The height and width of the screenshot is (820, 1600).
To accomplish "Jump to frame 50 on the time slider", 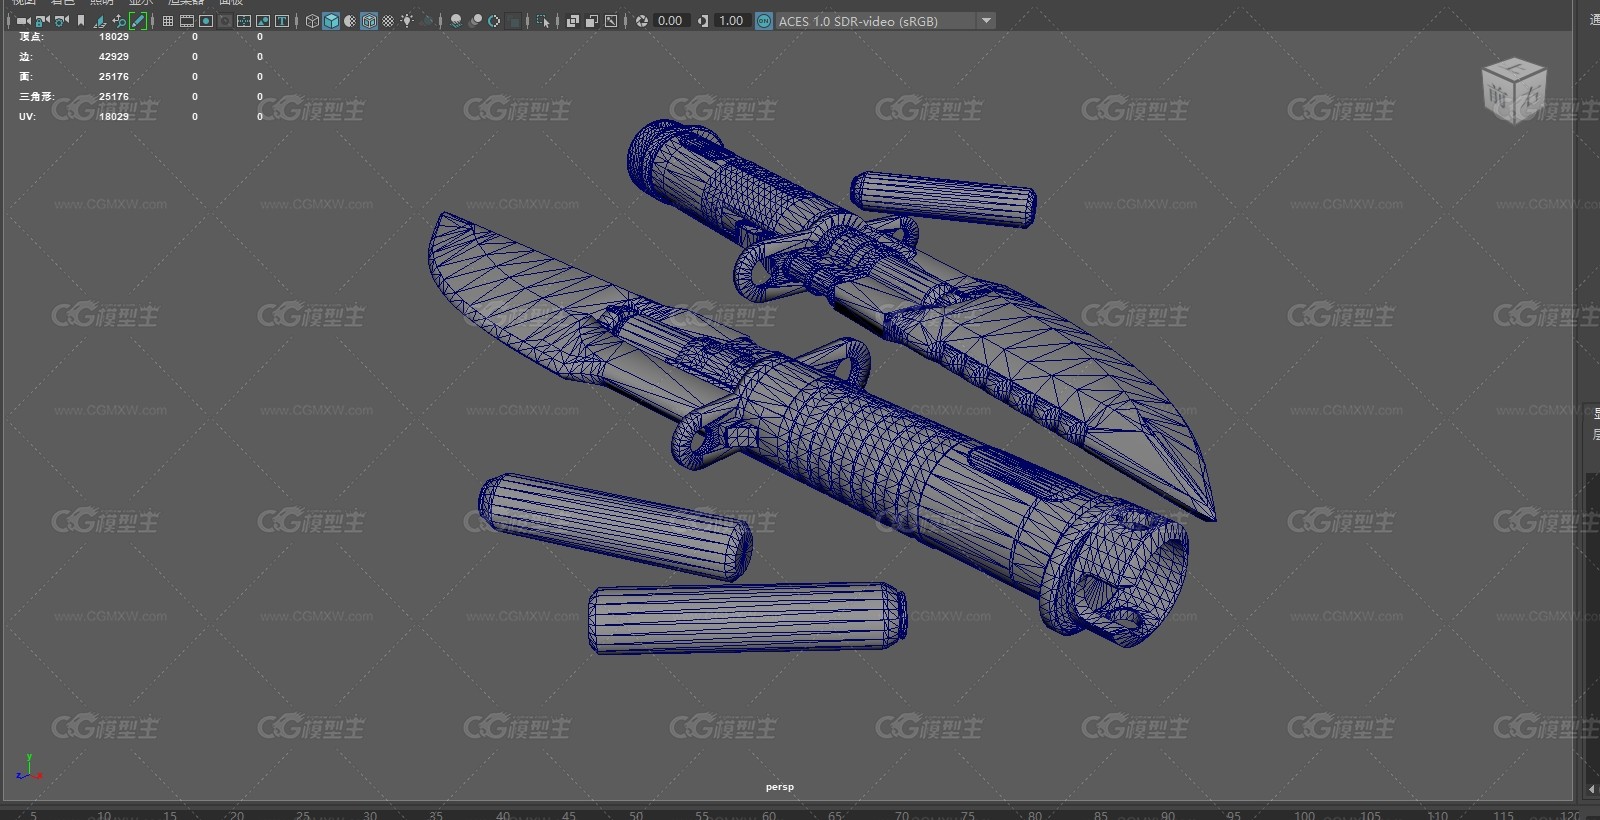I will 636,815.
